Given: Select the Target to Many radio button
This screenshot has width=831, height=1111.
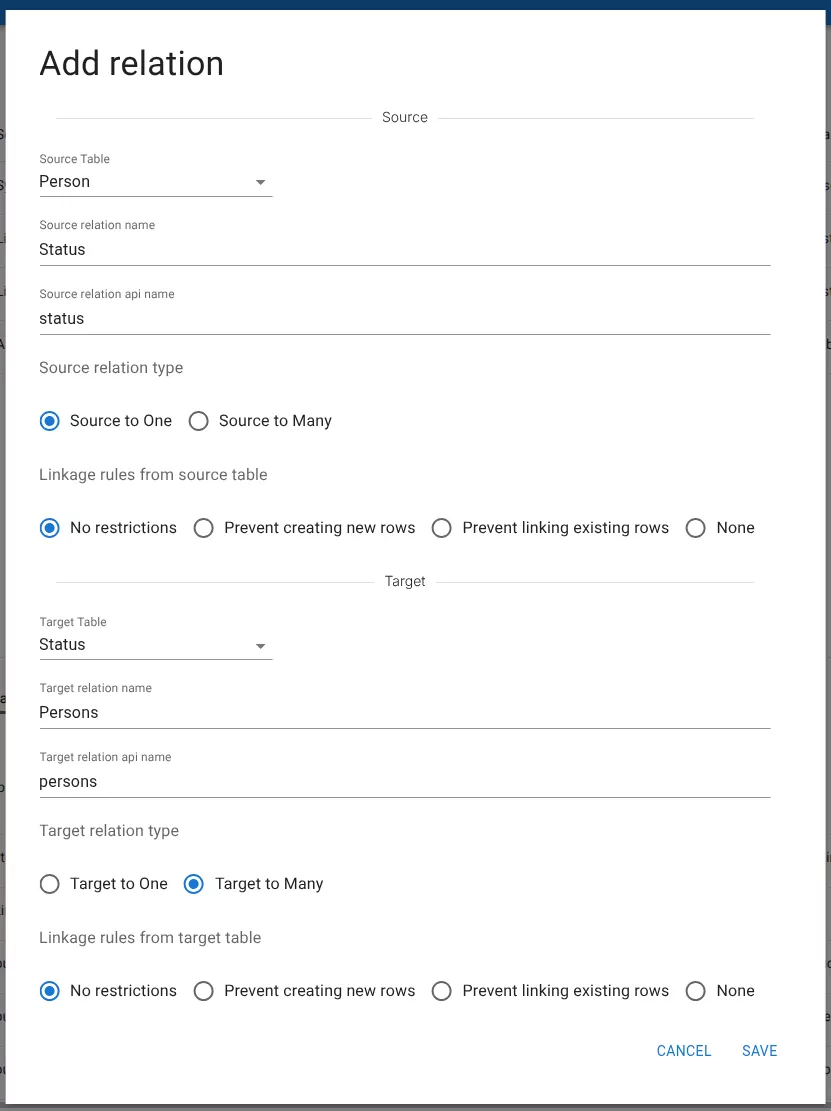Looking at the screenshot, I should pos(195,884).
